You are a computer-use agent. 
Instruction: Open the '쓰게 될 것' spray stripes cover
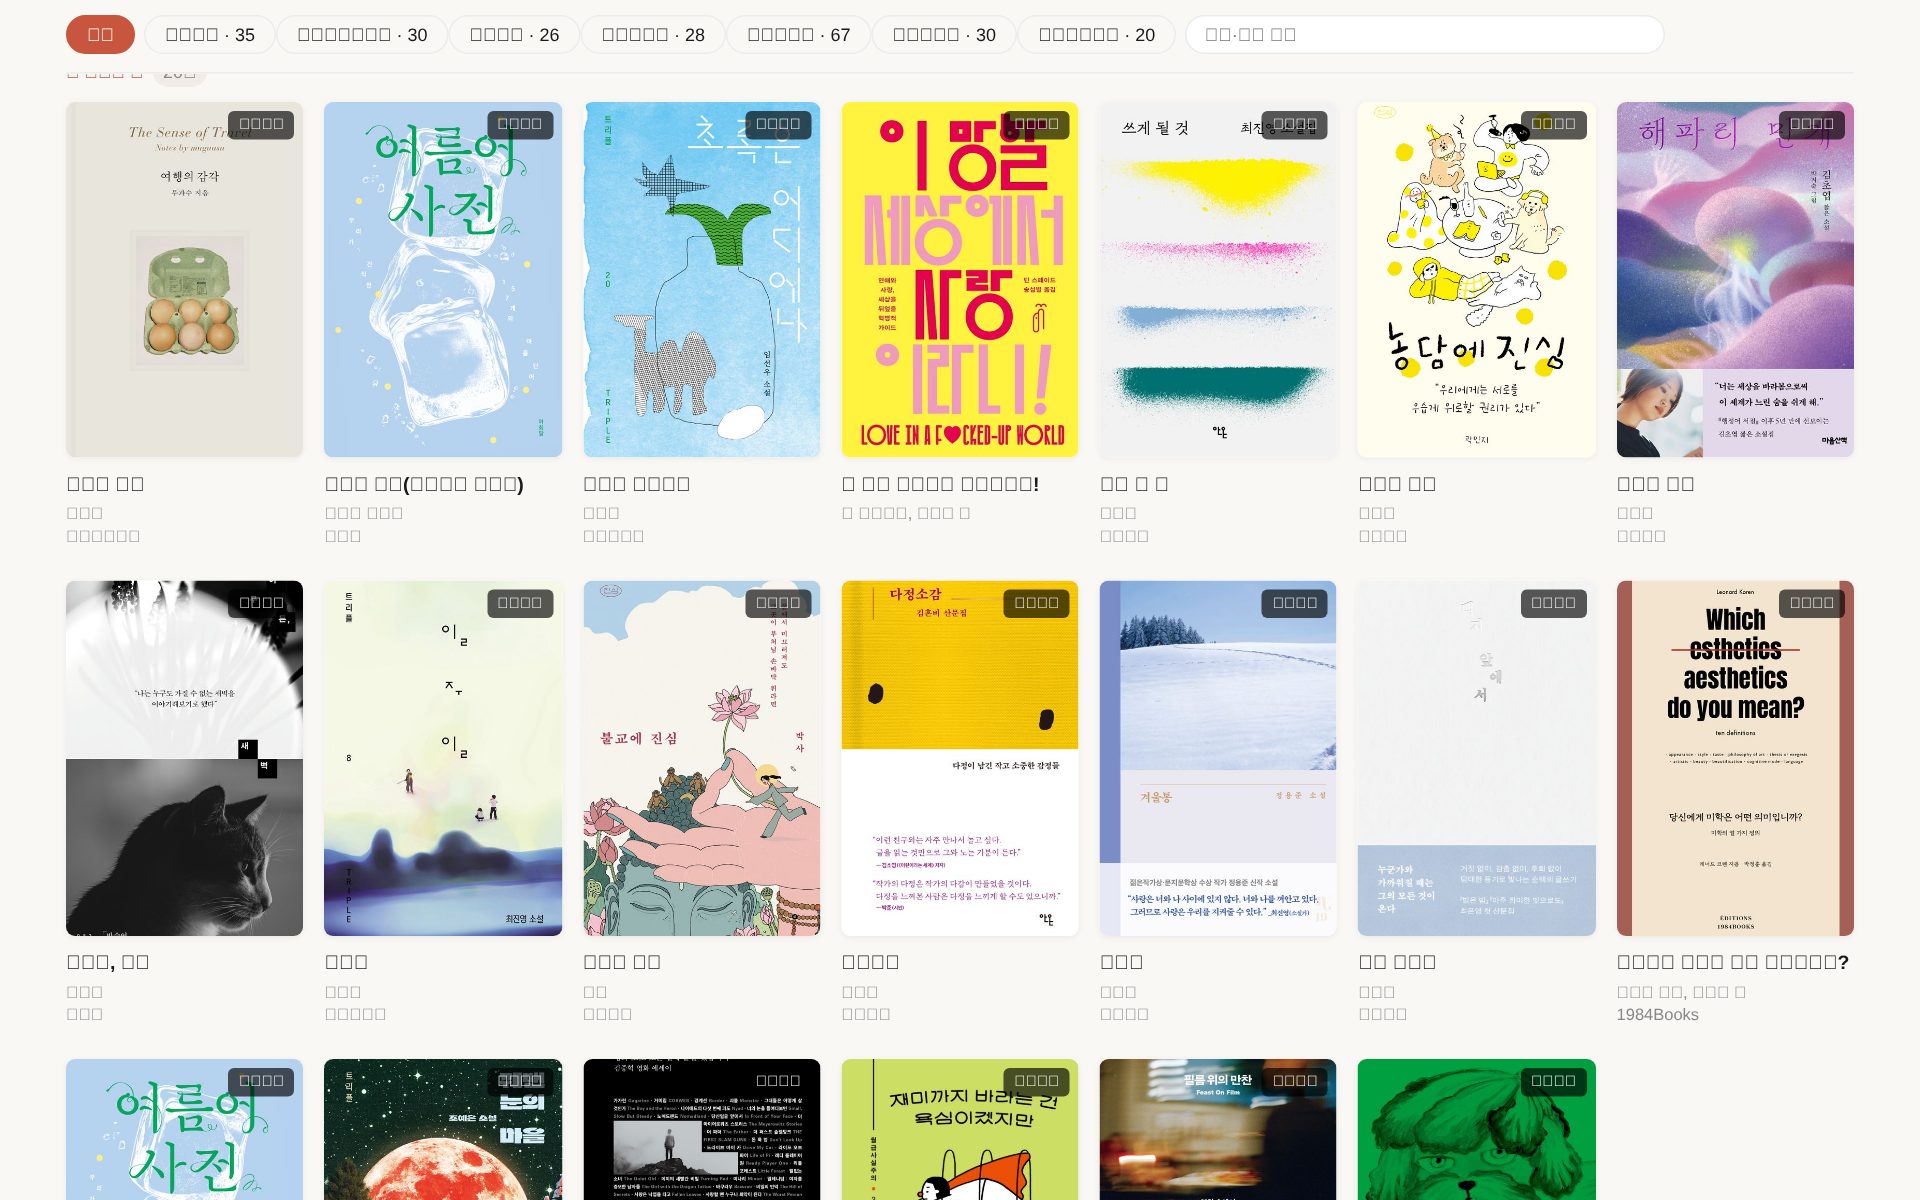point(1218,279)
